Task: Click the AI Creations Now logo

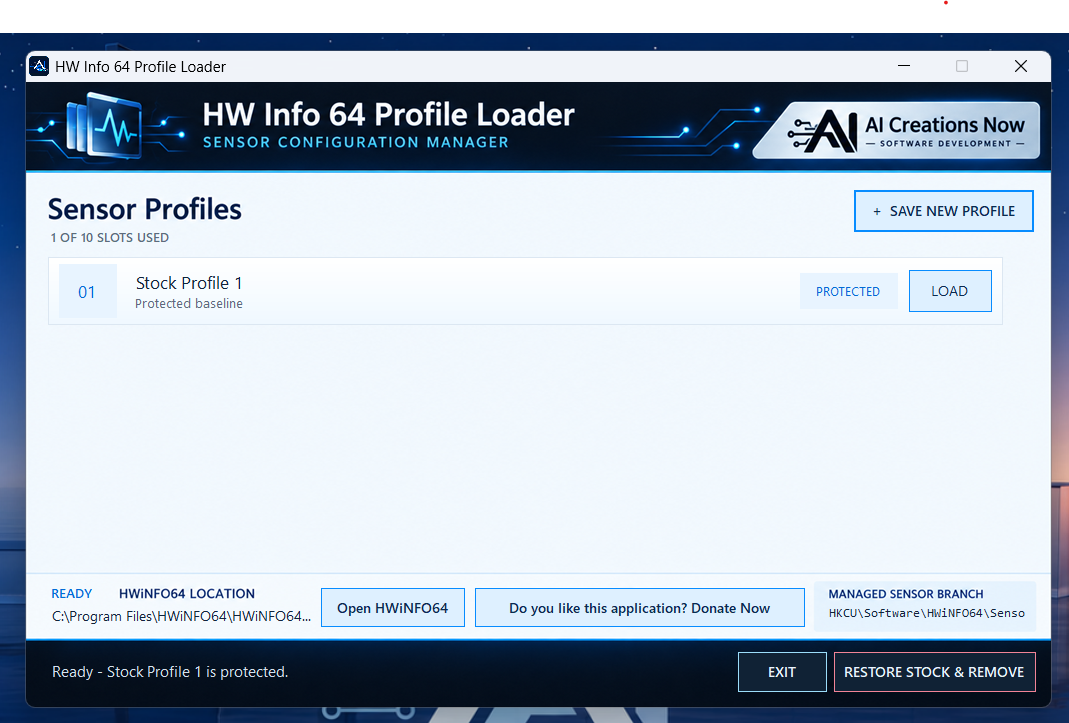Action: pos(897,130)
